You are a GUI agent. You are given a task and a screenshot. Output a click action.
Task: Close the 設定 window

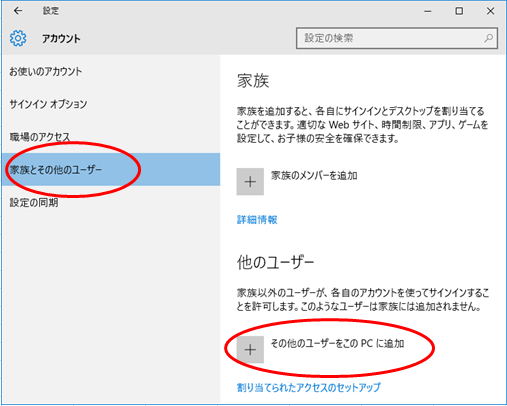(490, 11)
